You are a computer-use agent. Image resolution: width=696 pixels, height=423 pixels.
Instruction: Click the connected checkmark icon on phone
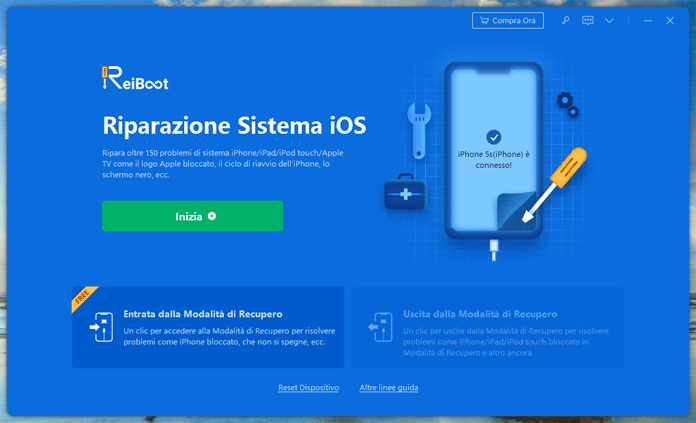point(494,137)
